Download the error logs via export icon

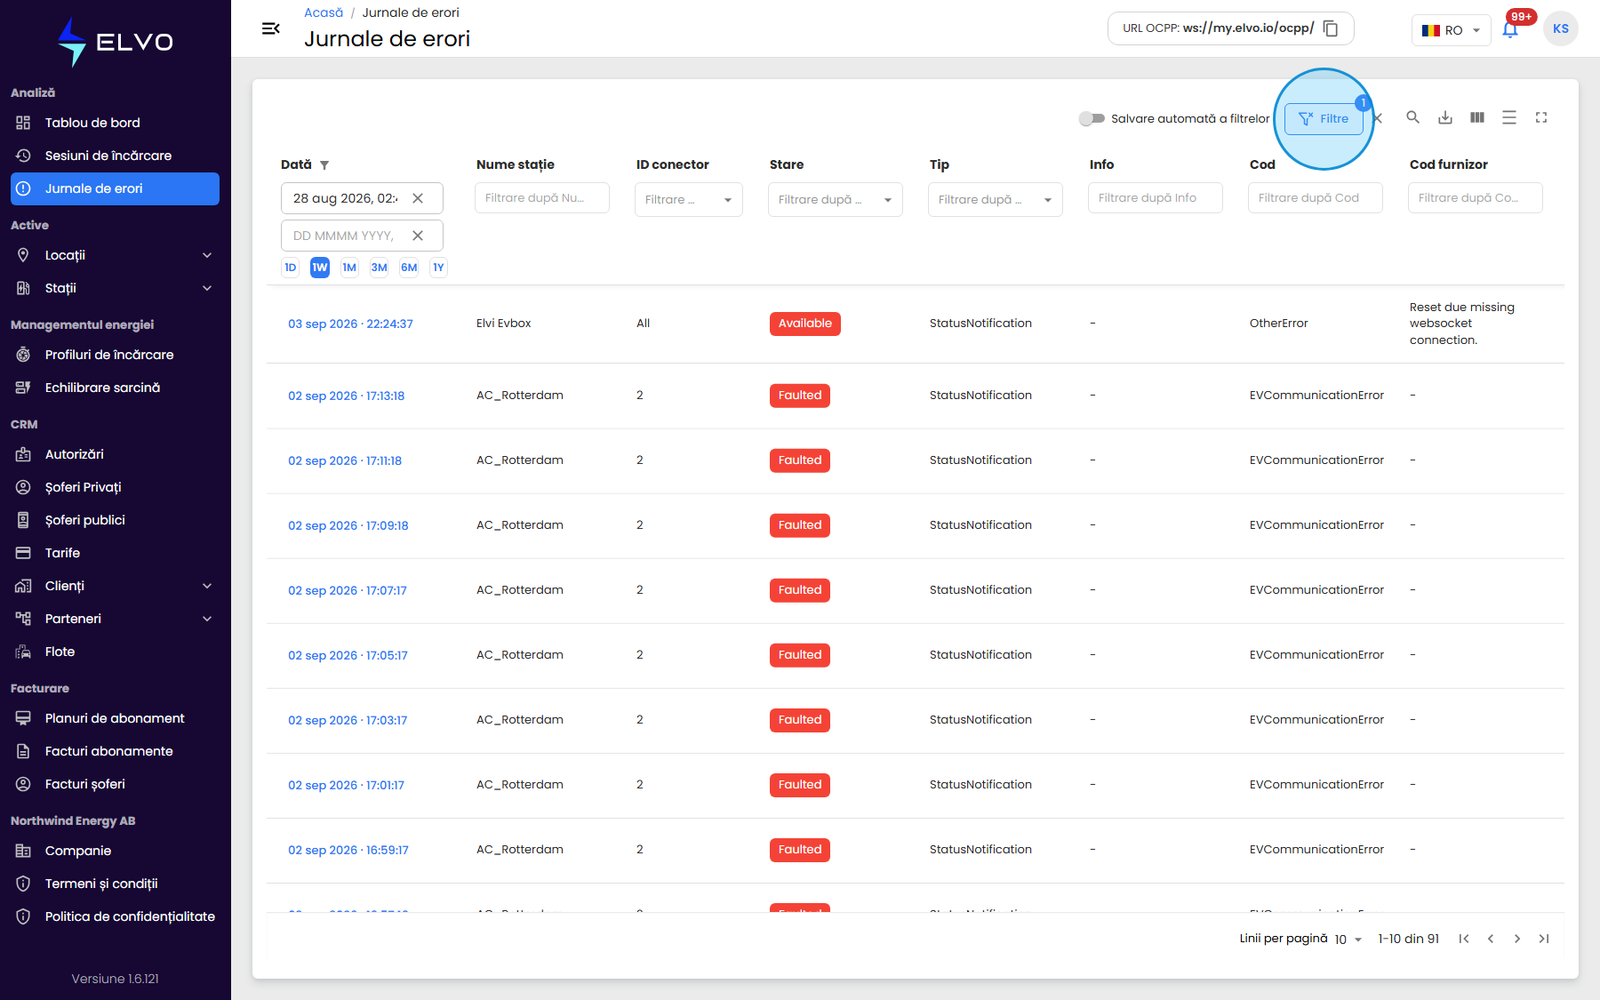1445,118
